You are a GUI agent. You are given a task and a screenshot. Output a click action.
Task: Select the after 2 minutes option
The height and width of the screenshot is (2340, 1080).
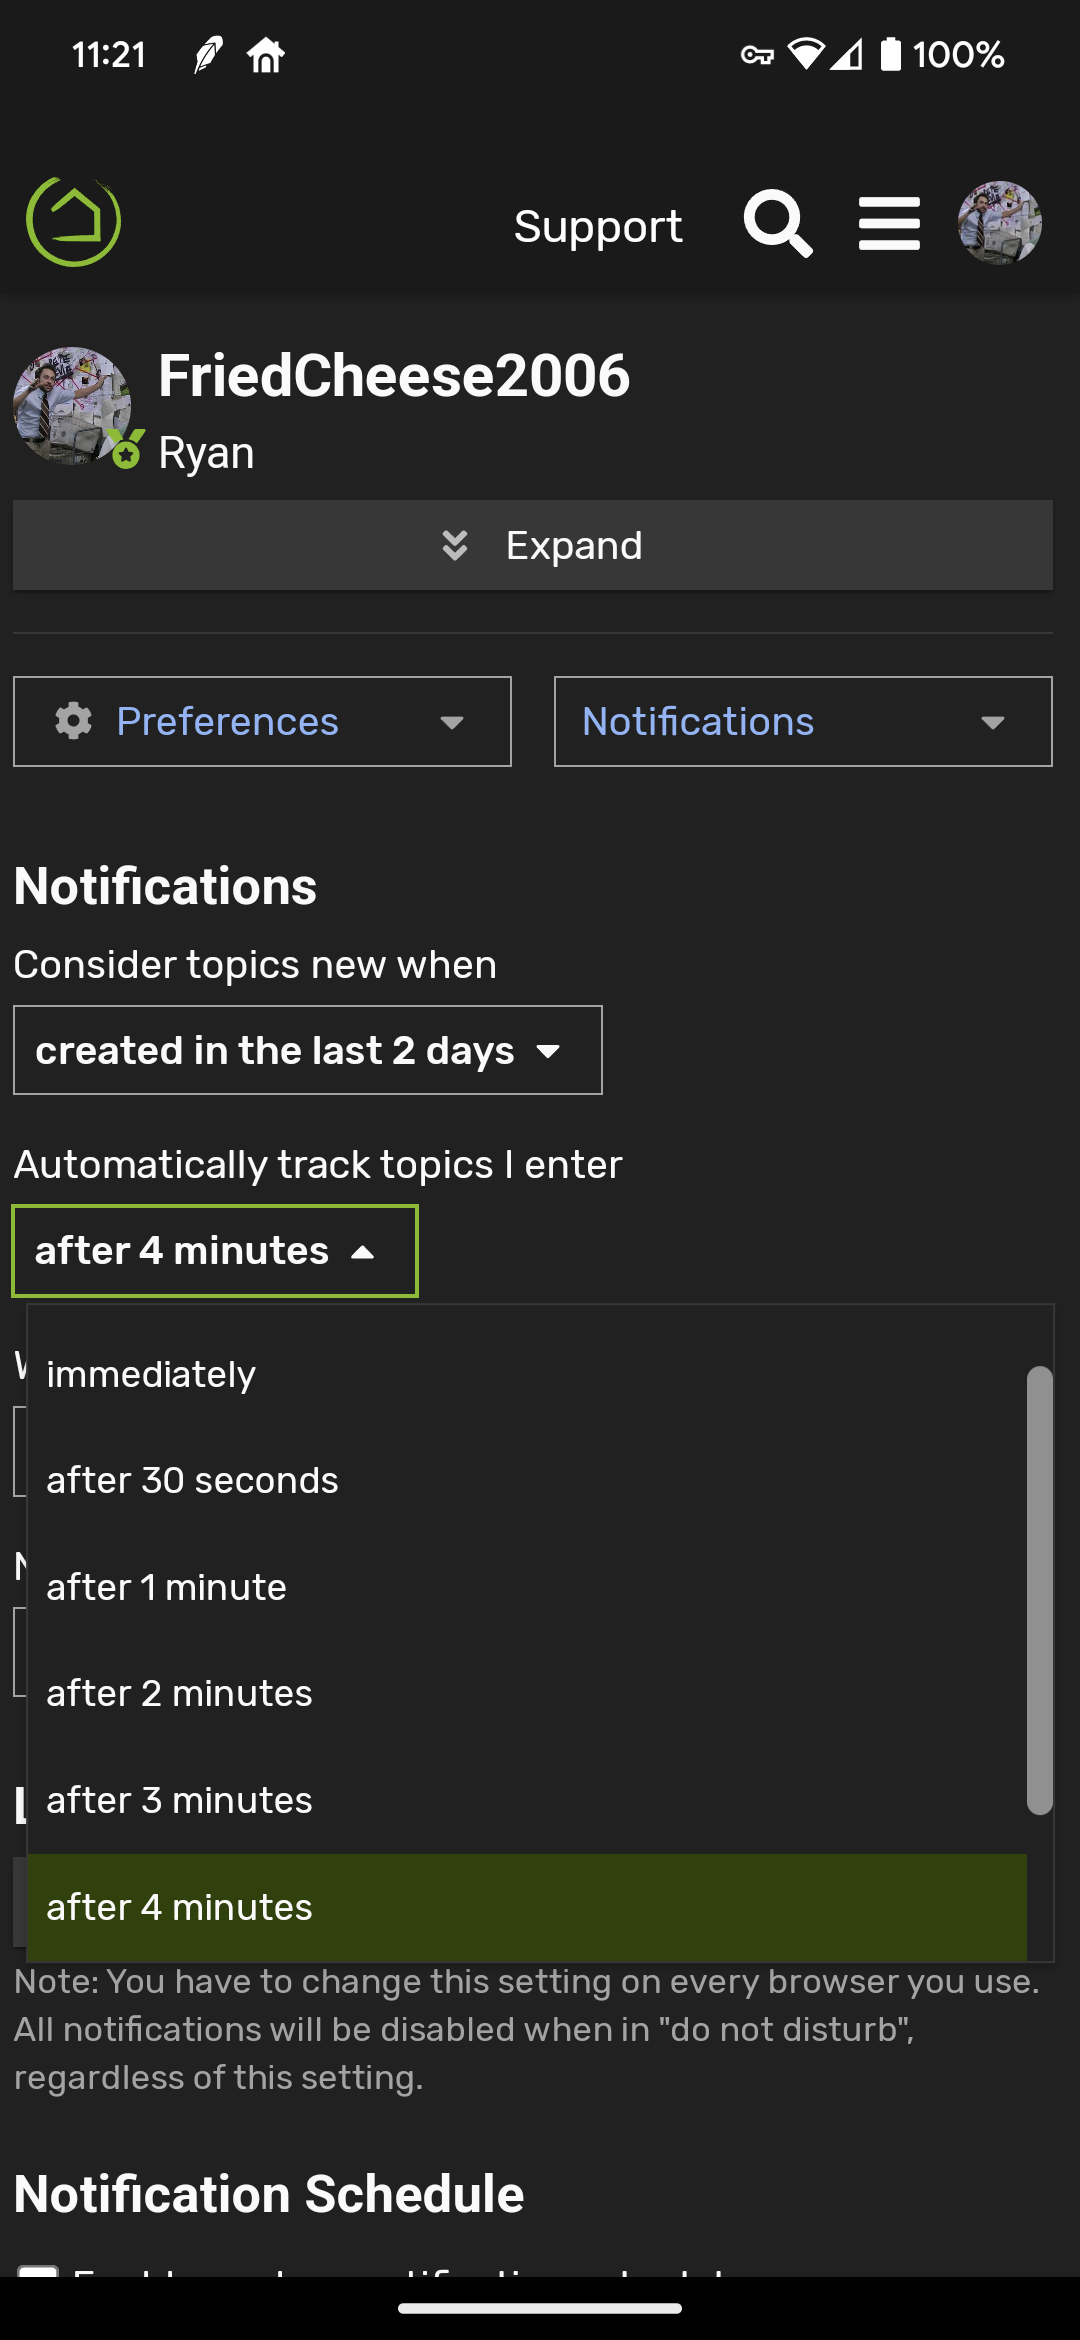coord(178,1693)
